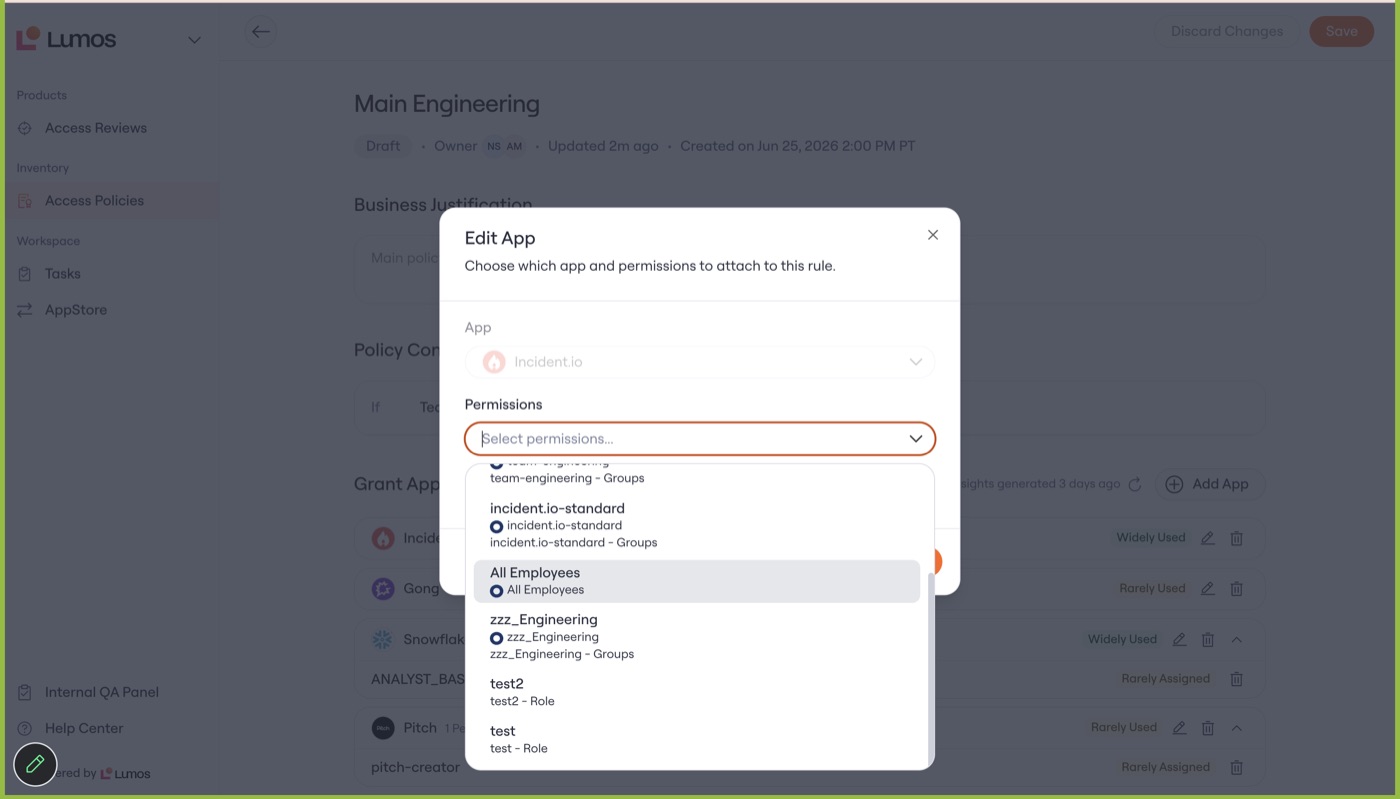
Task: Click the Draft status badge
Action: 383,146
